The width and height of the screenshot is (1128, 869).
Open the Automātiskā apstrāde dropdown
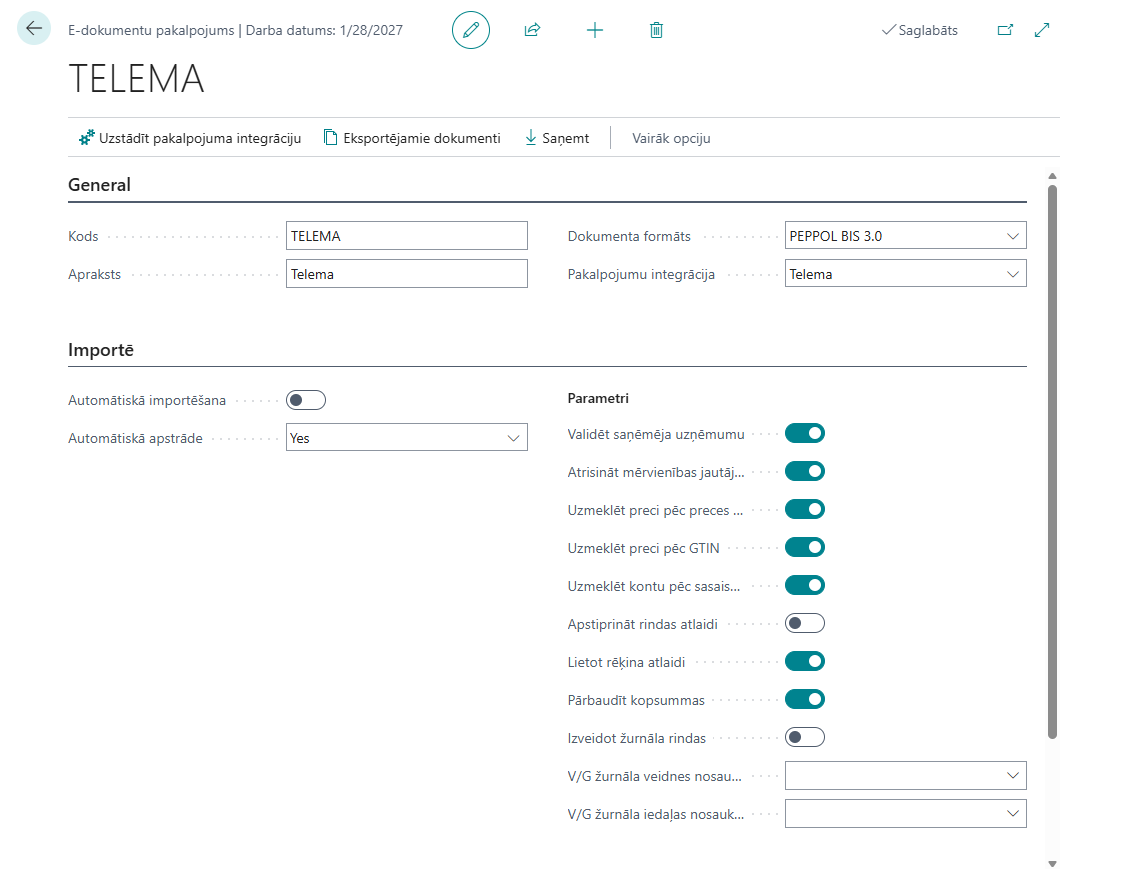406,438
